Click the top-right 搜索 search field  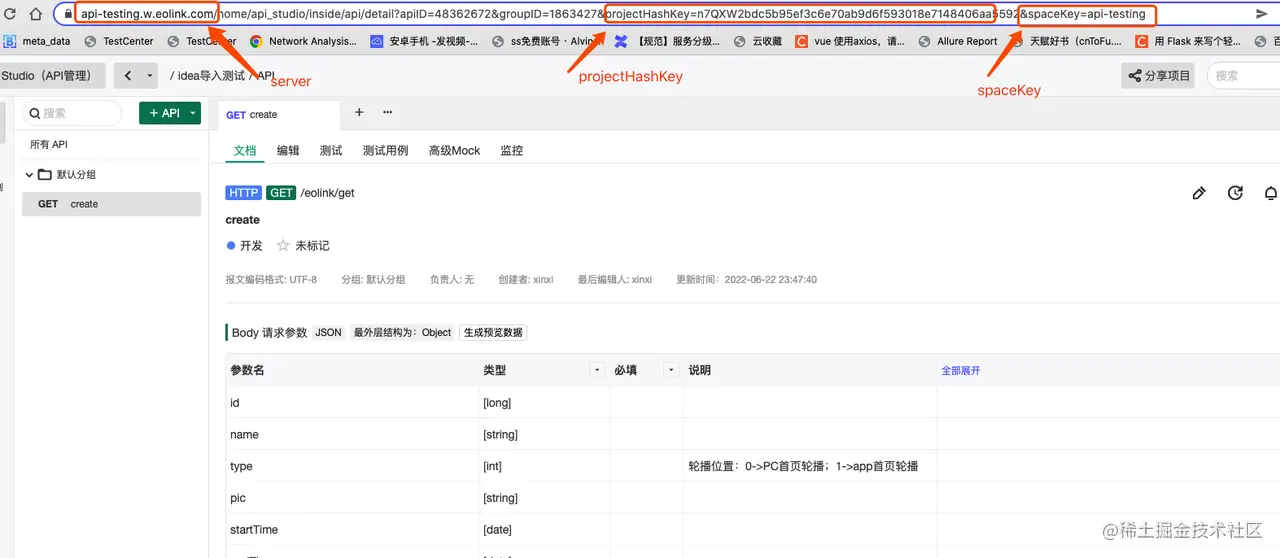1244,76
